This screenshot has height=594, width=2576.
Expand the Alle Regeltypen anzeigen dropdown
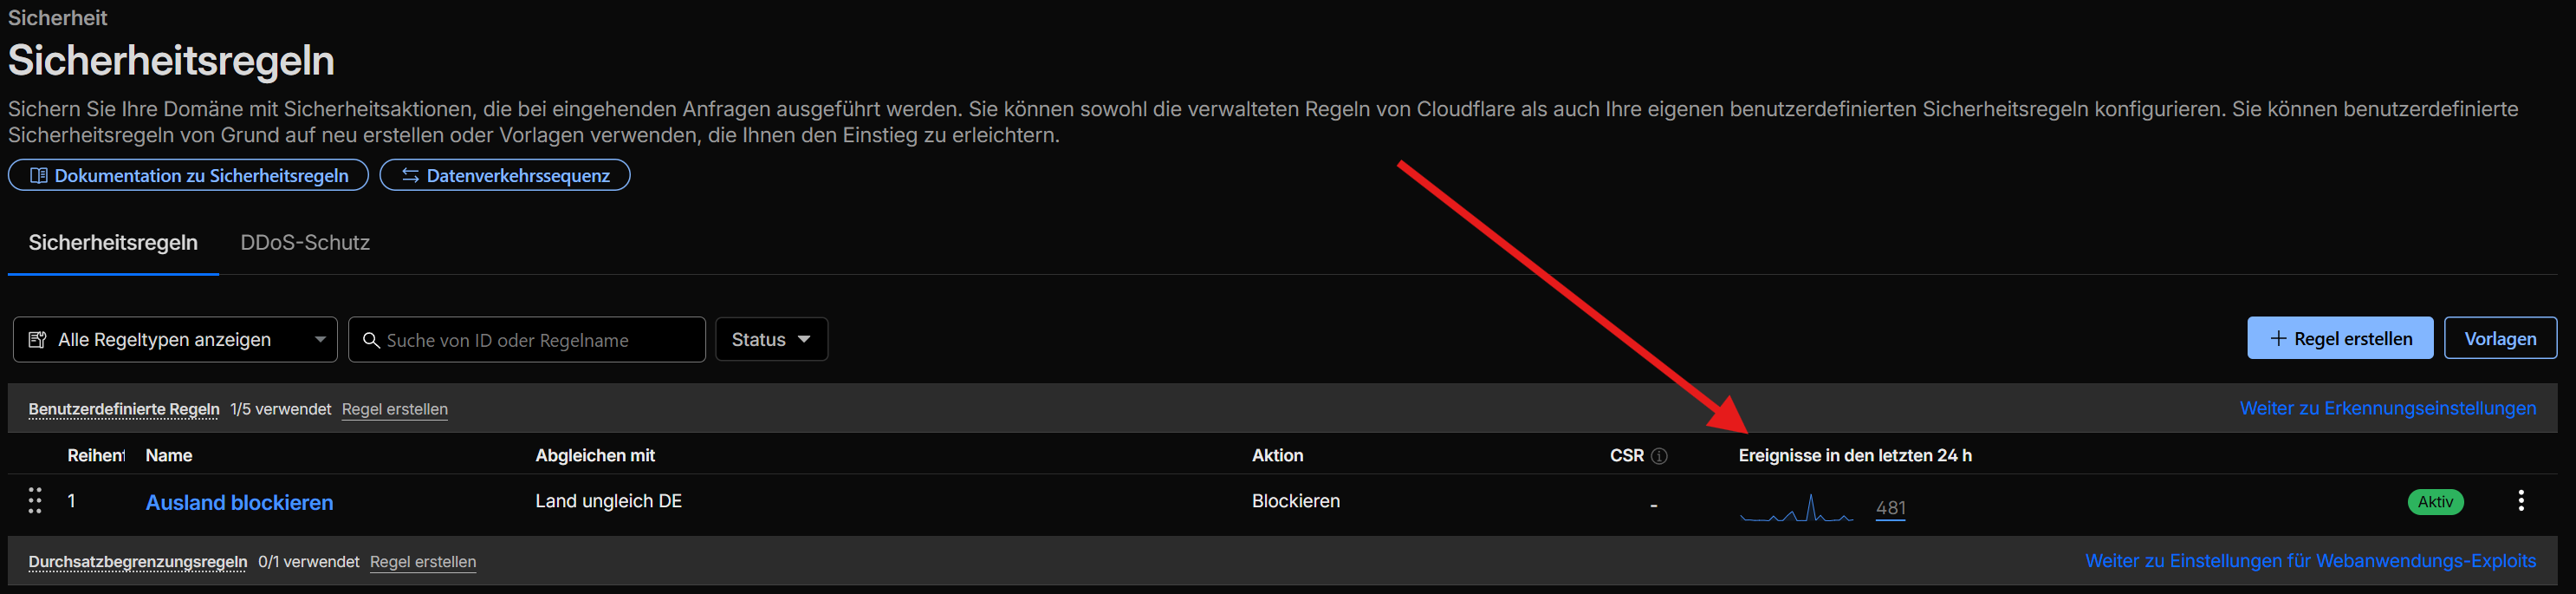pyautogui.click(x=319, y=340)
